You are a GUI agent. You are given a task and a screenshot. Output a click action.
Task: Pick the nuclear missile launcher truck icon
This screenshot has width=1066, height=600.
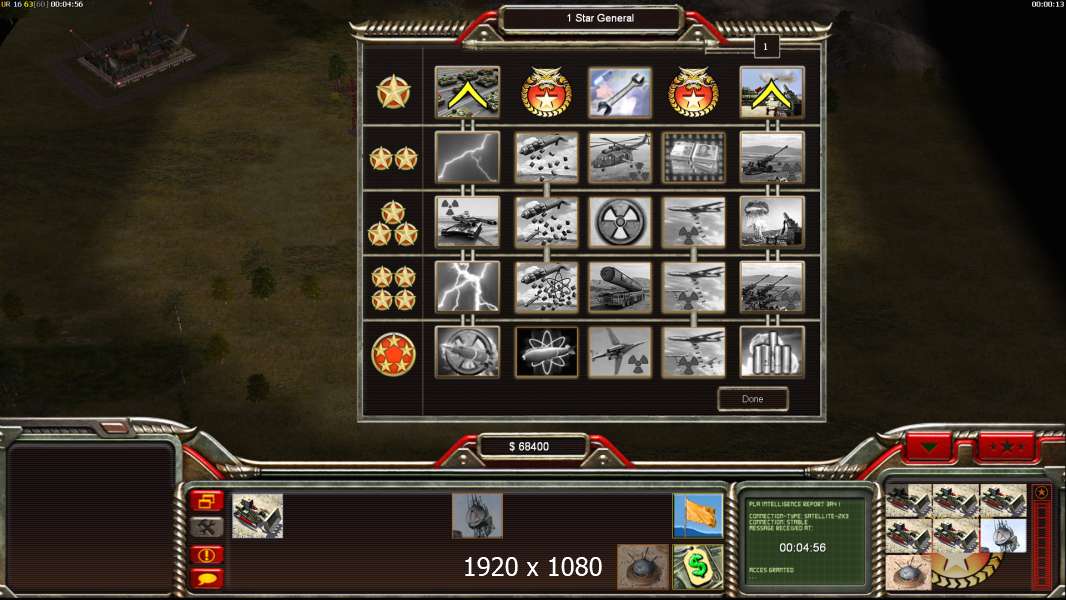coord(619,287)
